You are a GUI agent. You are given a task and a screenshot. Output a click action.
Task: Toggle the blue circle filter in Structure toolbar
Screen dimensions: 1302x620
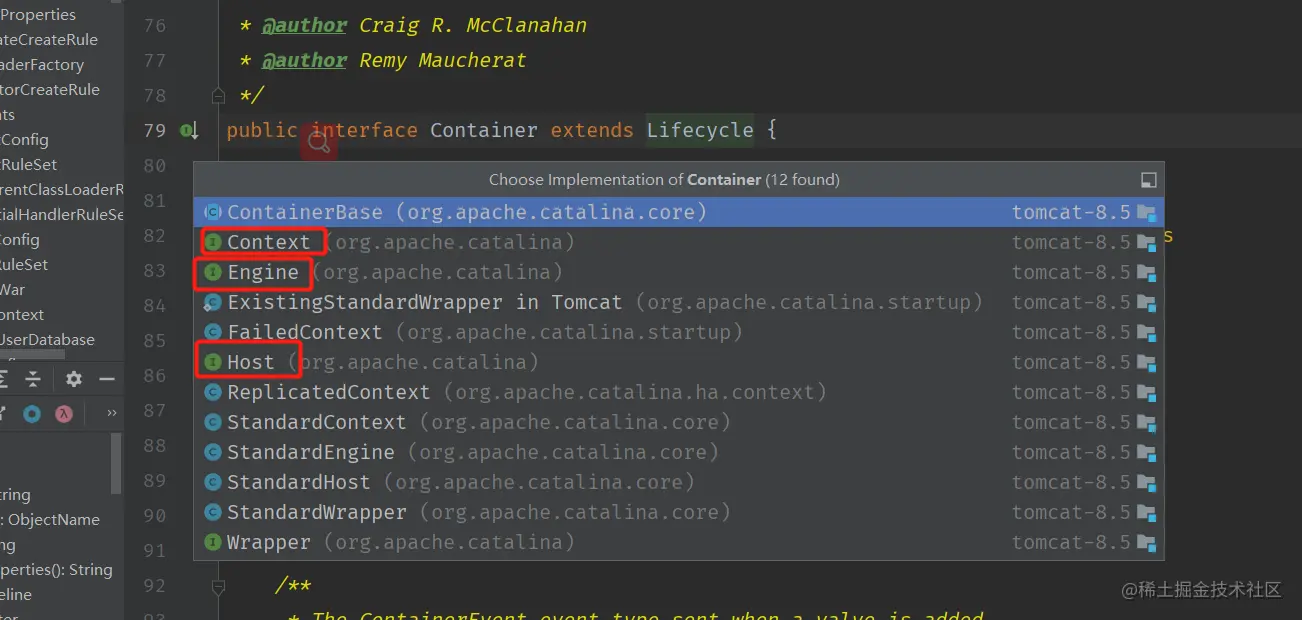coord(32,414)
